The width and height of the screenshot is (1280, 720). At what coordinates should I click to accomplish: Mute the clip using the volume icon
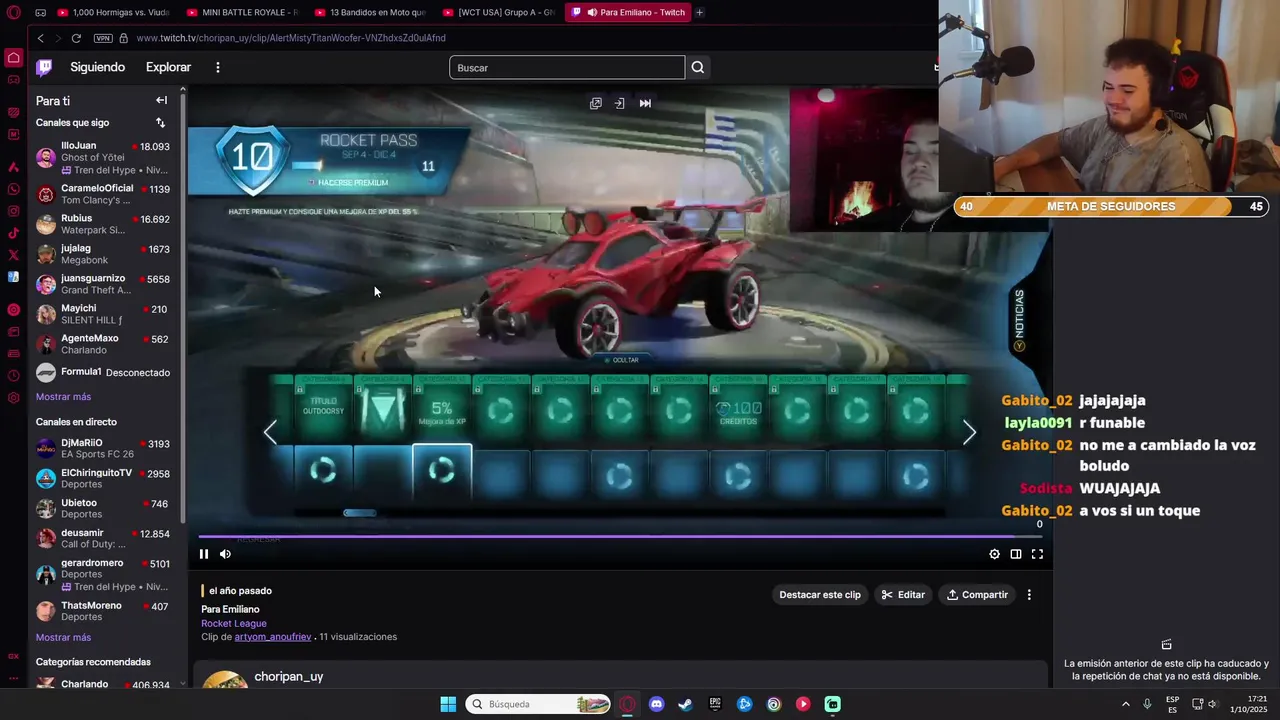[x=225, y=554]
